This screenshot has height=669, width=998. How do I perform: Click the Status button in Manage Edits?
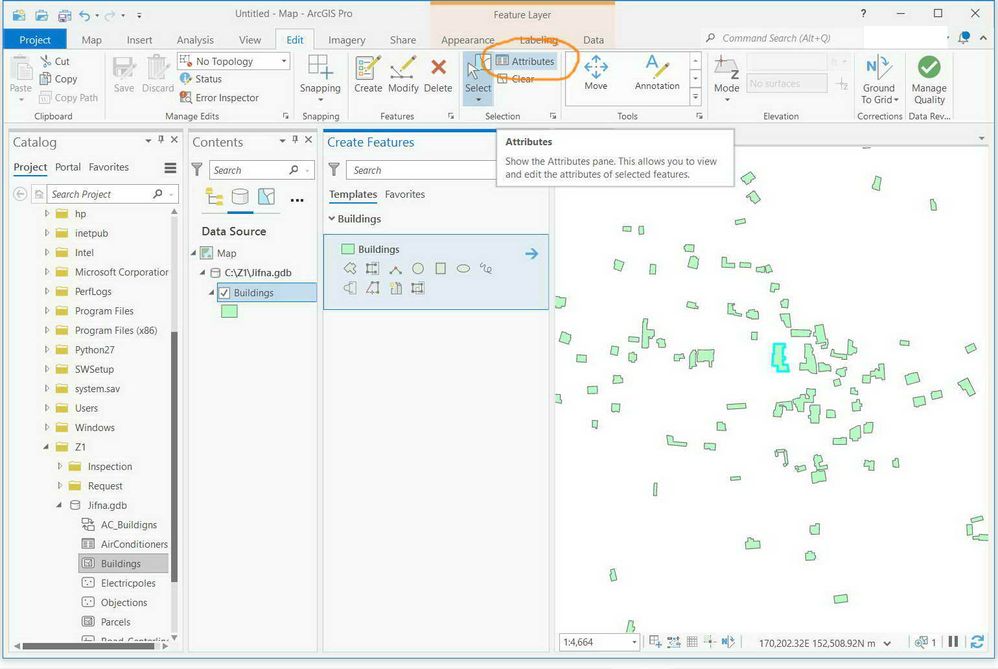click(x=200, y=79)
